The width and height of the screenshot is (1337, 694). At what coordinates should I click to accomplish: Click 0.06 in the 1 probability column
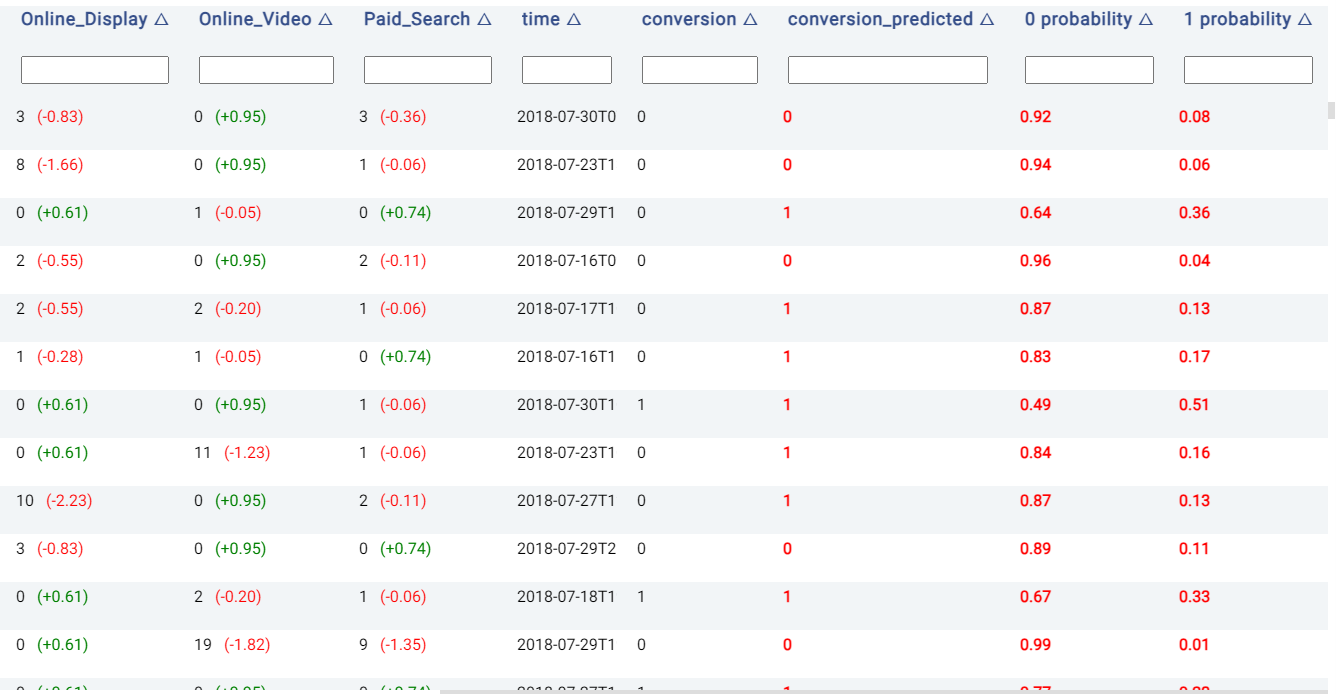tap(1195, 165)
